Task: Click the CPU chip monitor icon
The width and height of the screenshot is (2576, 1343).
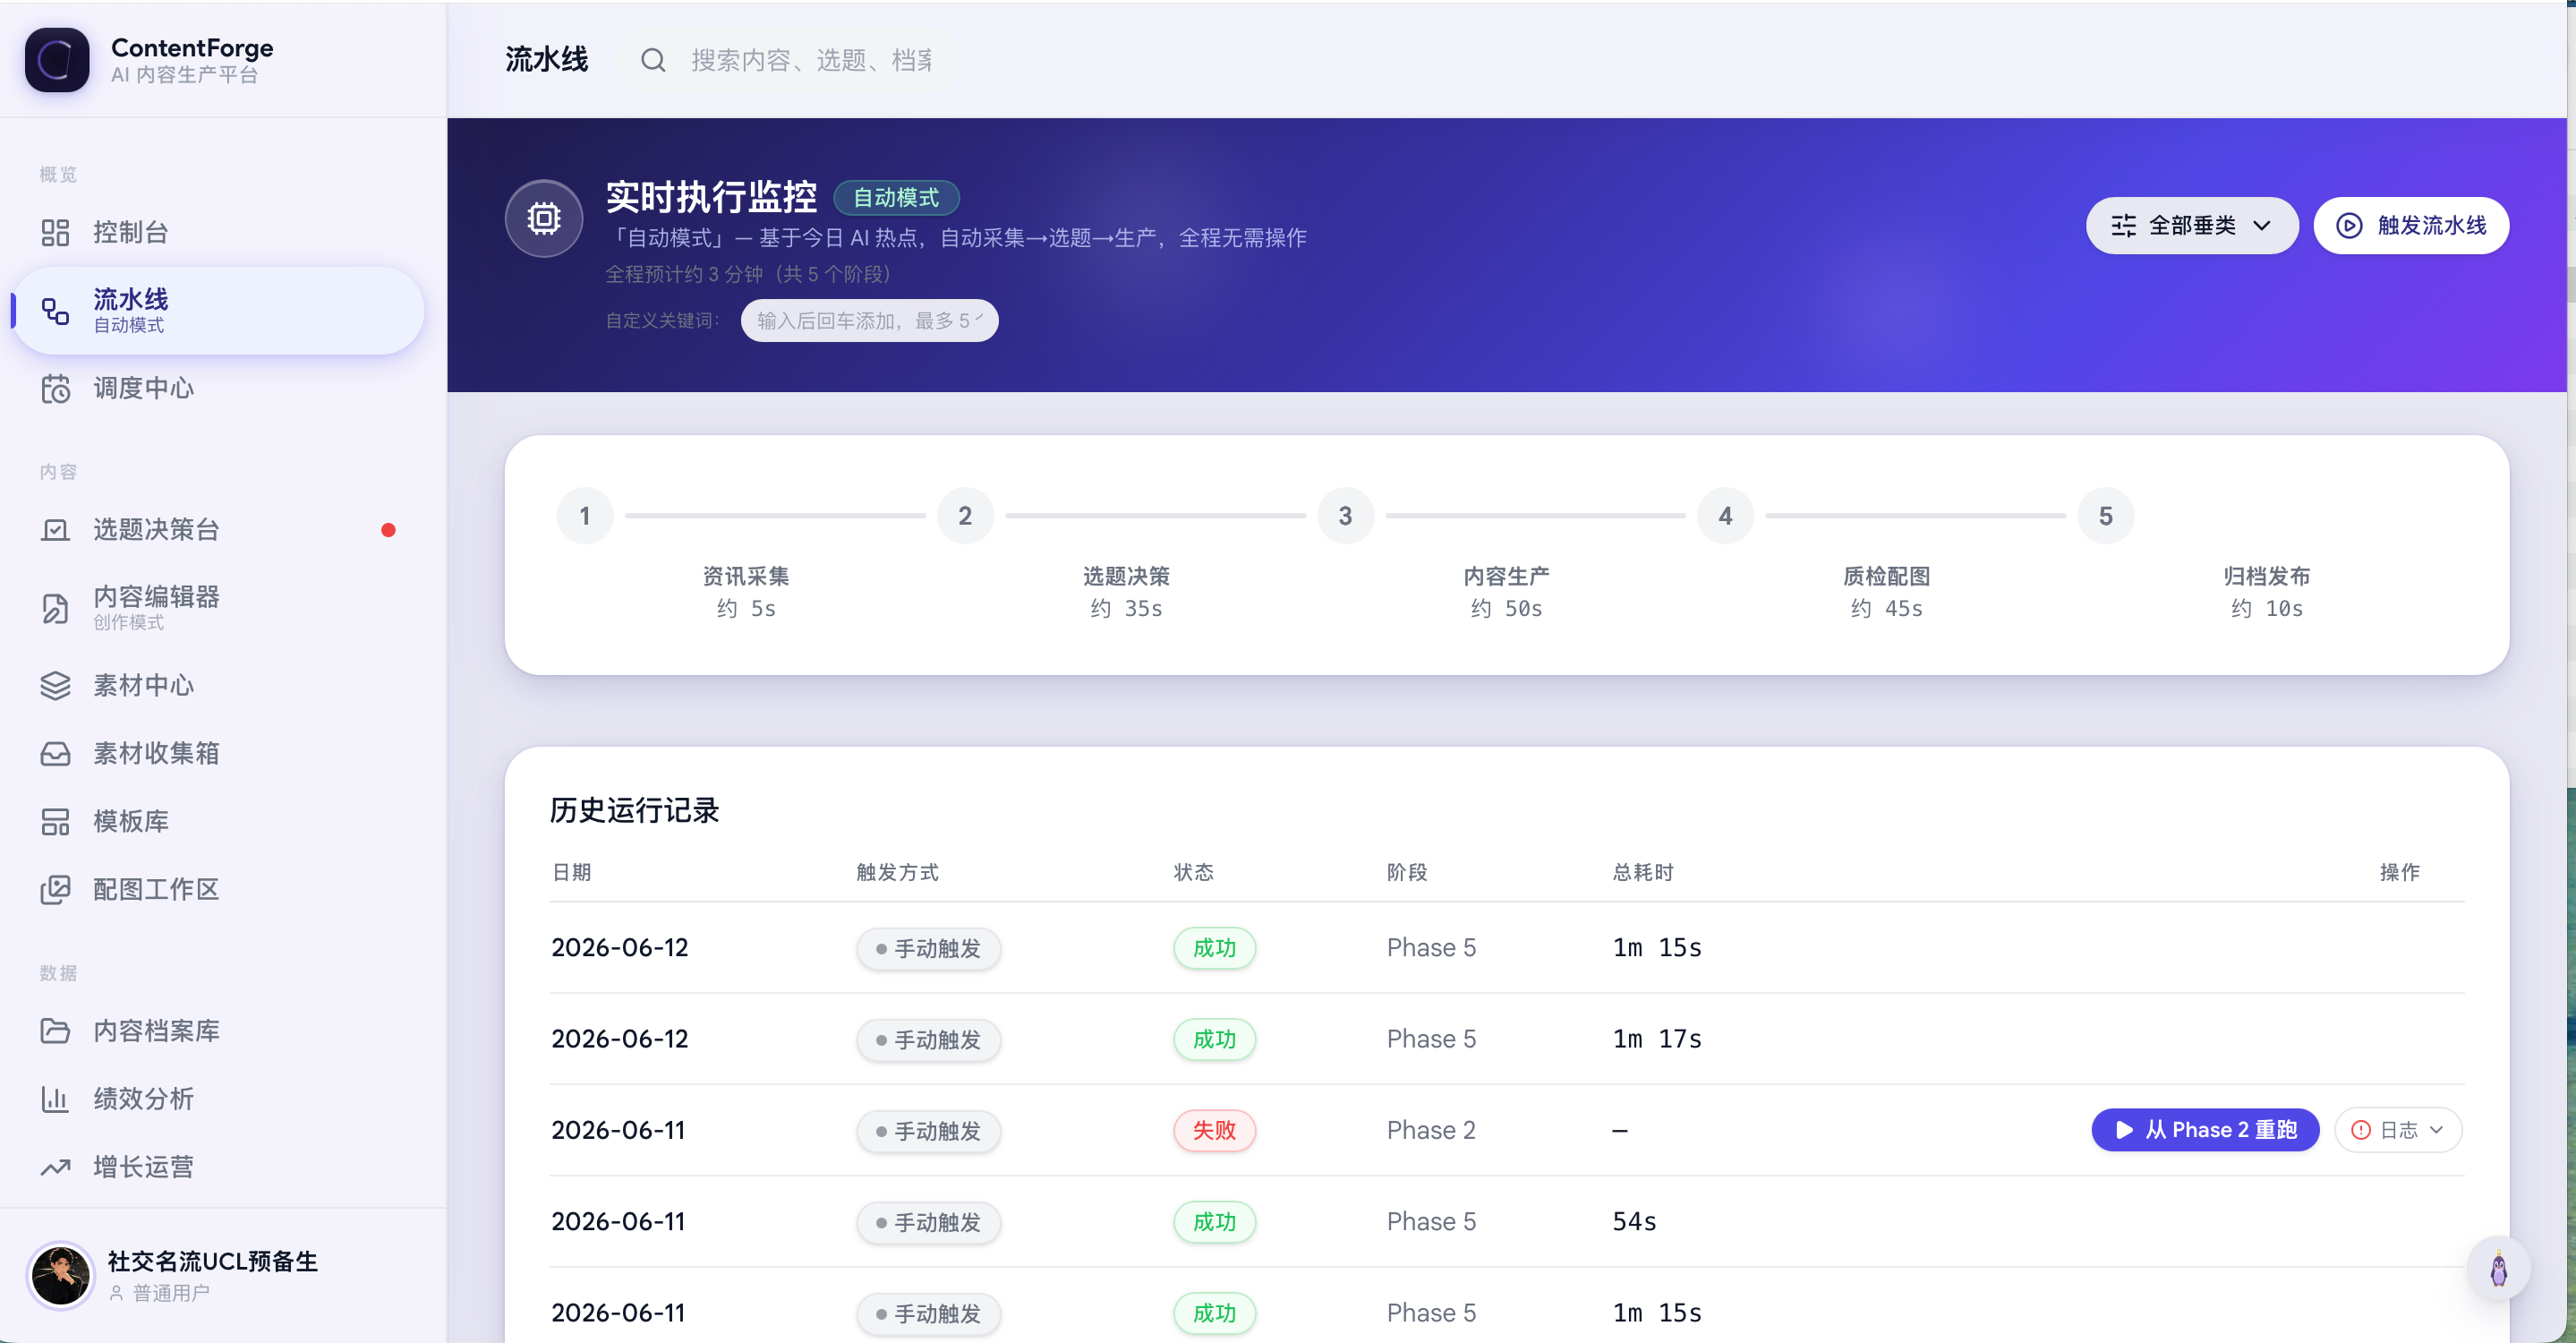Action: pyautogui.click(x=544, y=218)
